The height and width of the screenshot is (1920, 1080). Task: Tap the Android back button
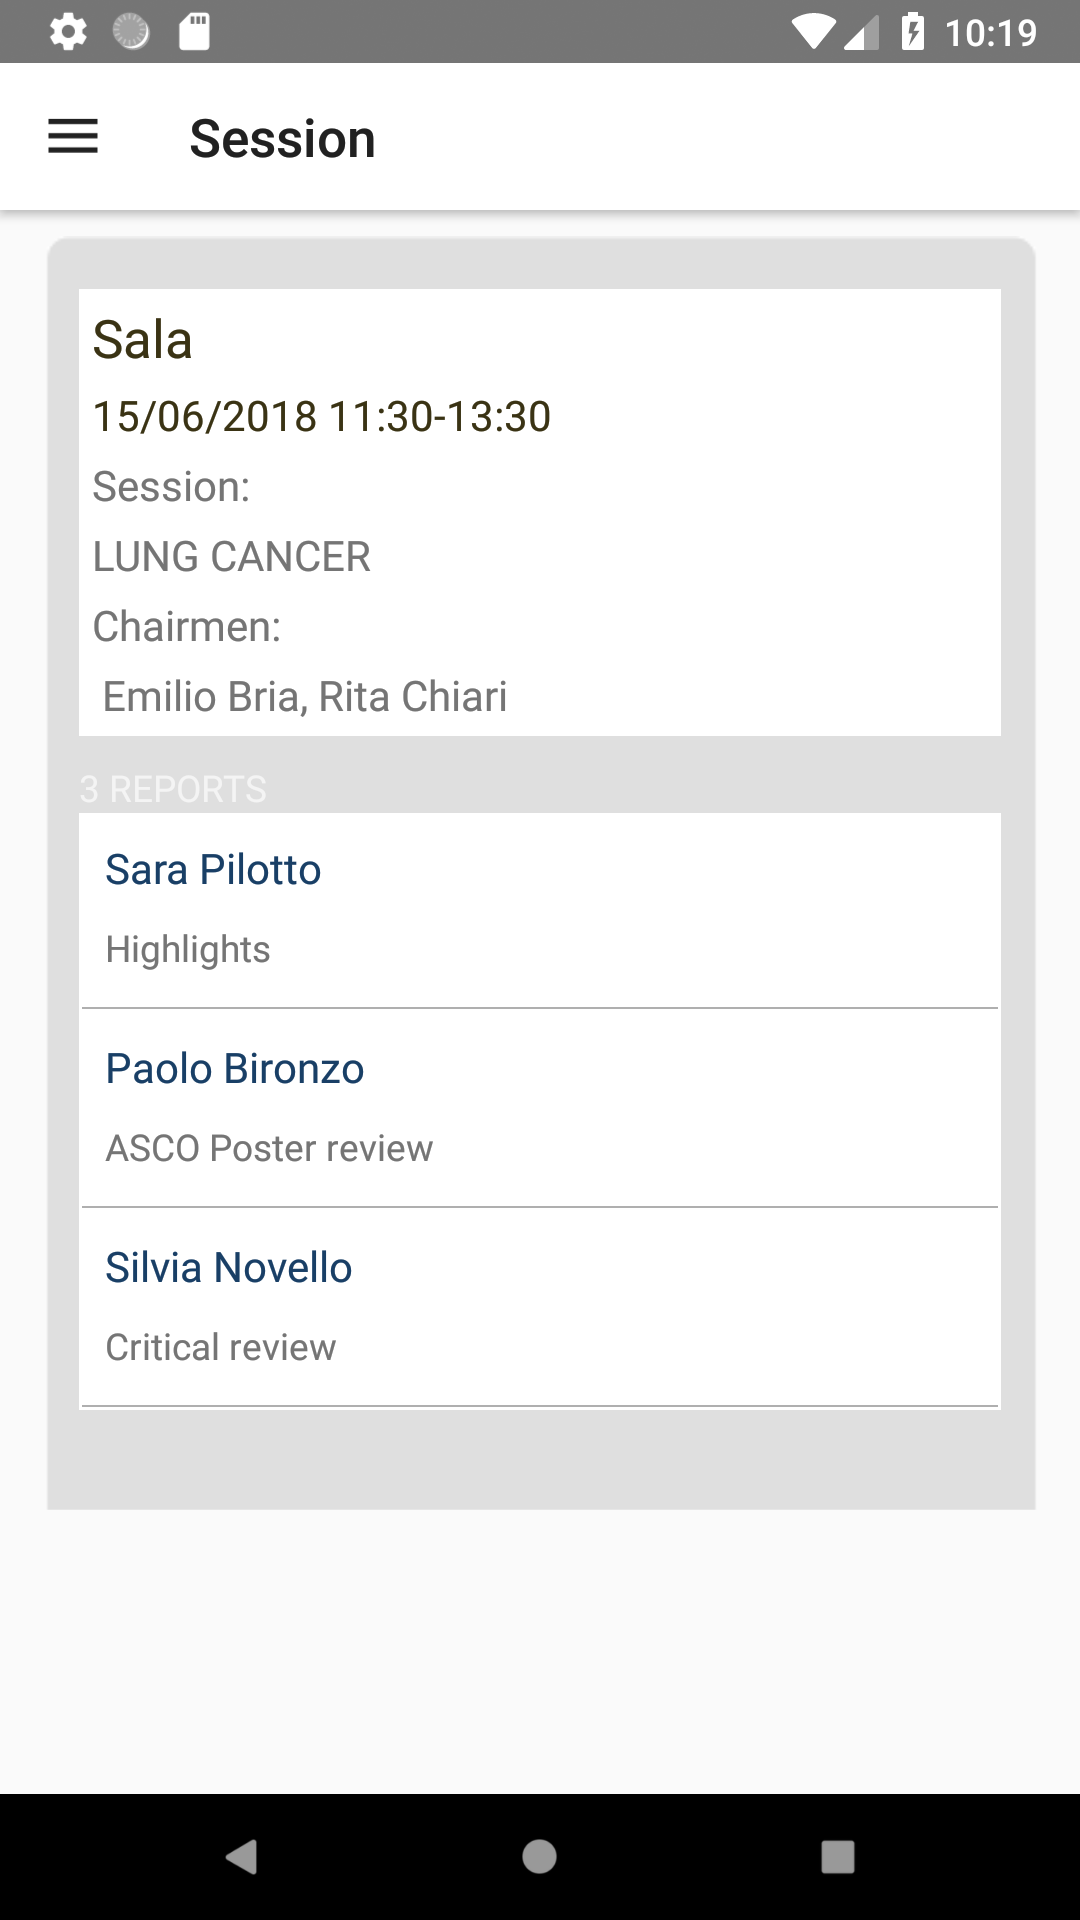coord(241,1856)
